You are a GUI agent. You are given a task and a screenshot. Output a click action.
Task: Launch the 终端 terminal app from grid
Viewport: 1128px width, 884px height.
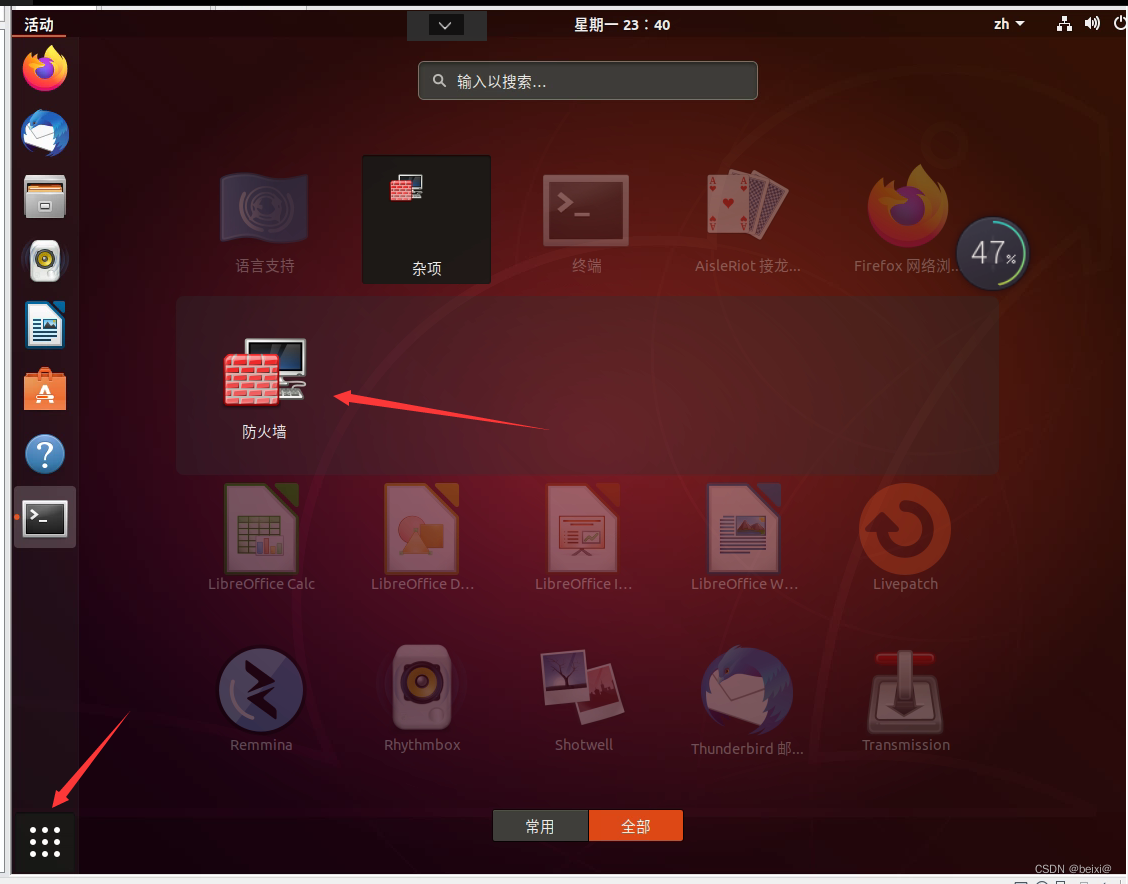pos(586,223)
